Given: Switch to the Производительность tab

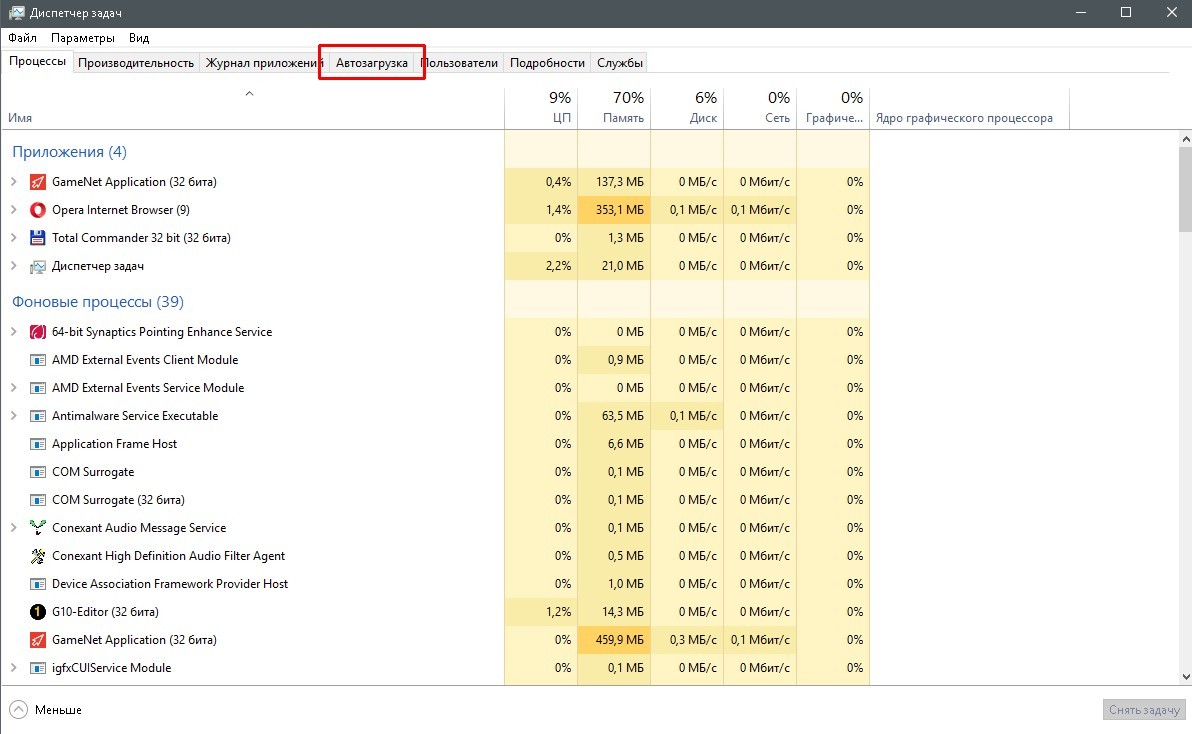Looking at the screenshot, I should pyautogui.click(x=136, y=63).
